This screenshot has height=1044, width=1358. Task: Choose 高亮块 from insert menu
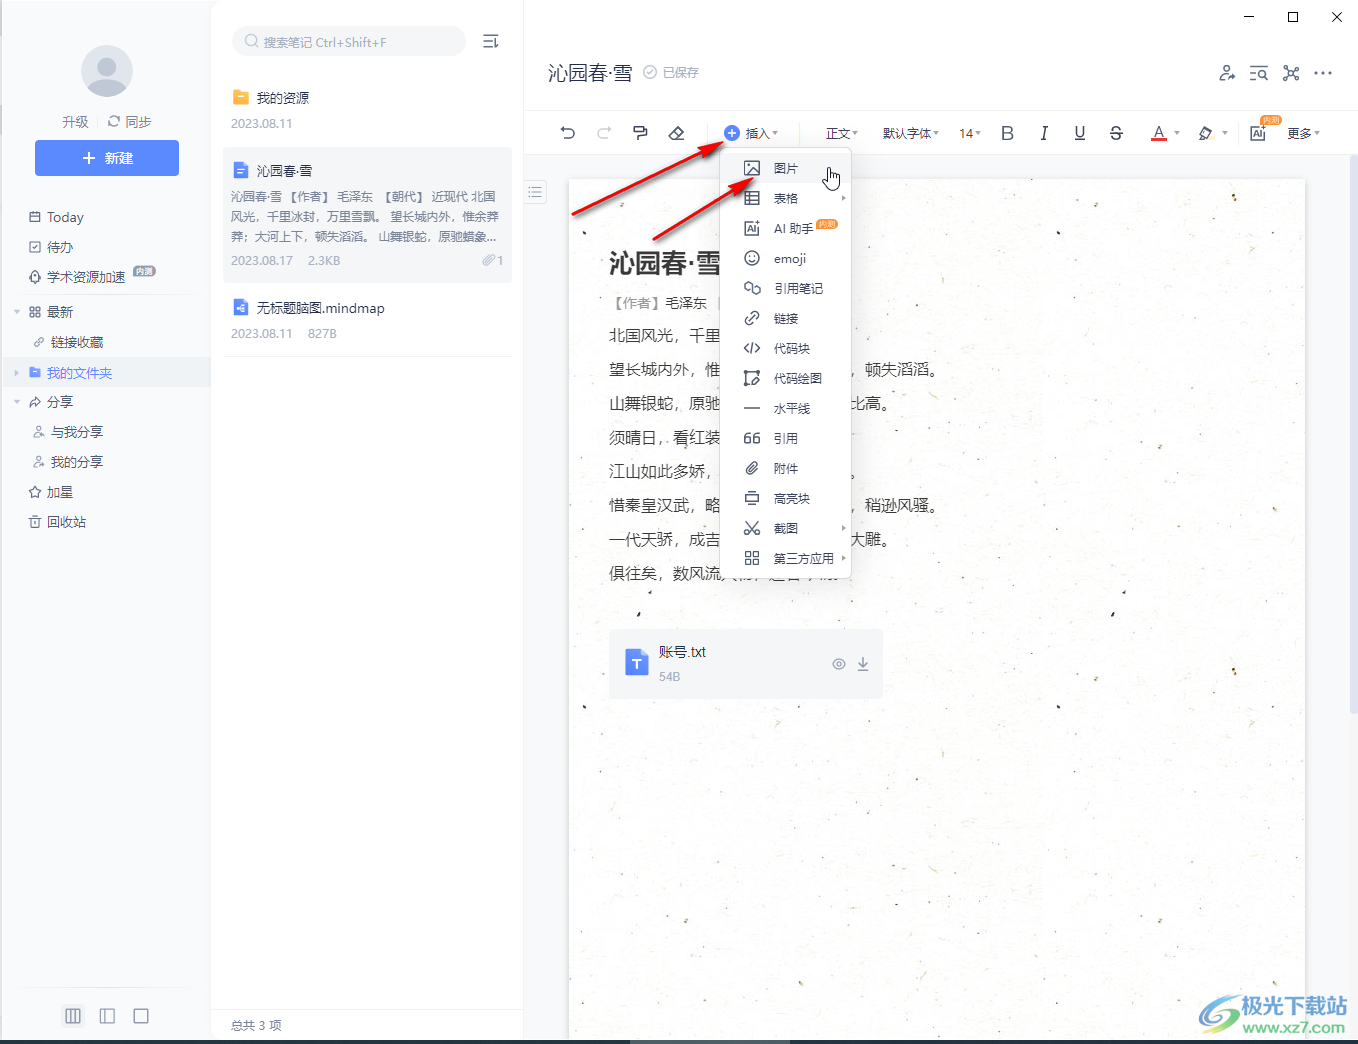[x=785, y=498]
